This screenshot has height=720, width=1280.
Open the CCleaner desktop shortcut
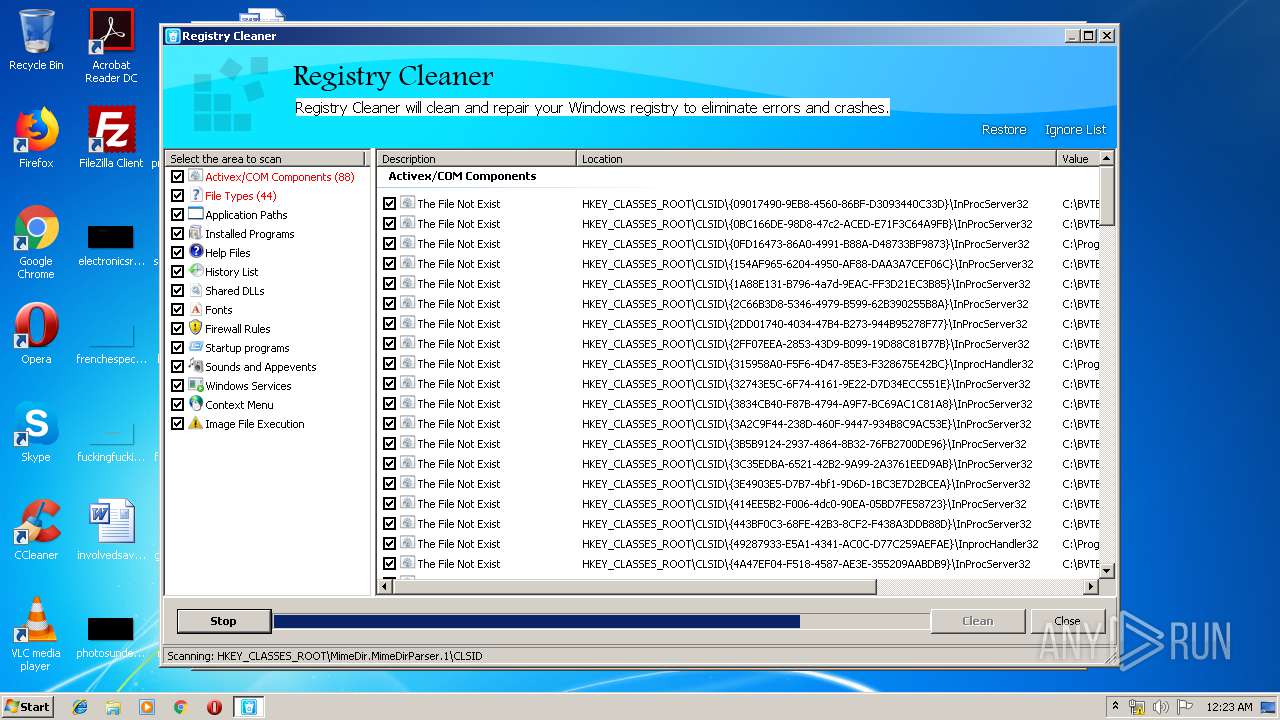coord(36,530)
